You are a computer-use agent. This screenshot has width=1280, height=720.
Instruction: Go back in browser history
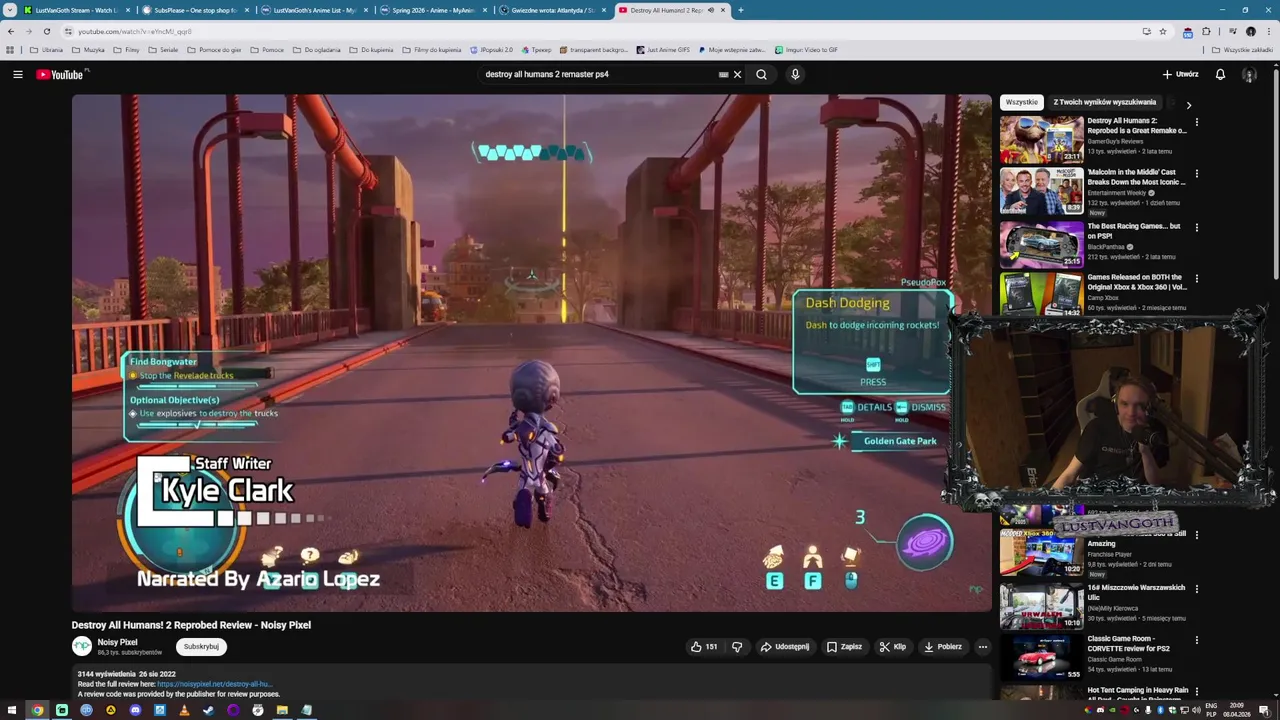point(11,31)
